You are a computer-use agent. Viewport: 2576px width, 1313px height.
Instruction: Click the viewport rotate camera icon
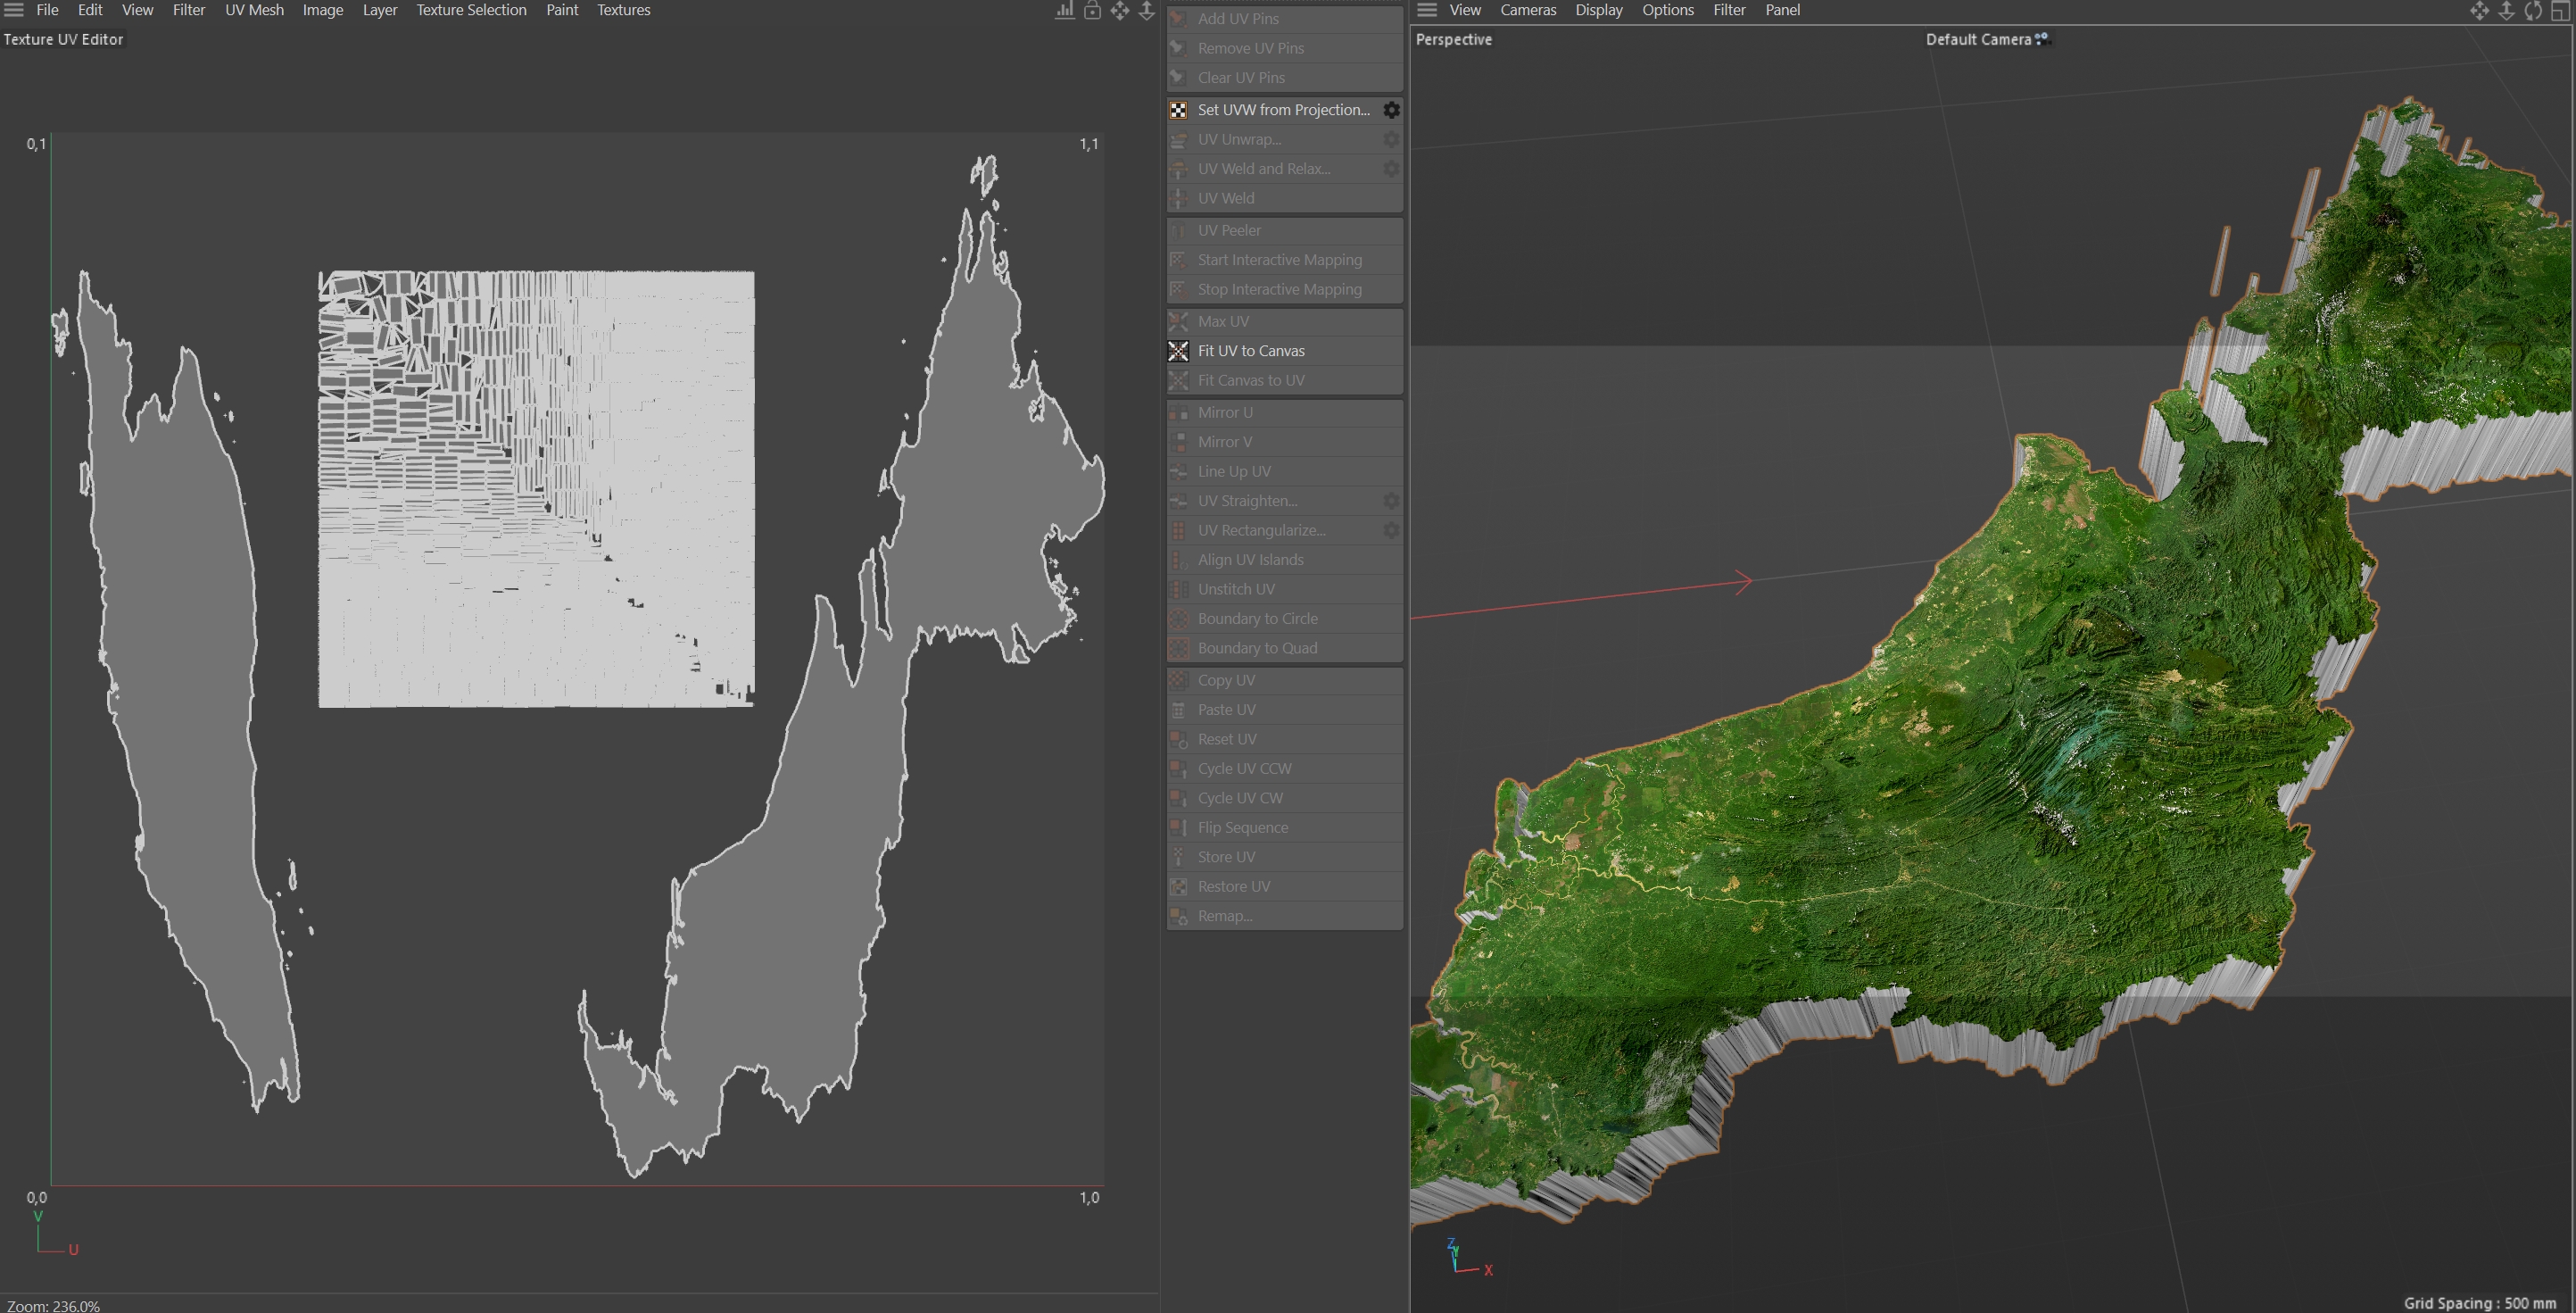point(2532,11)
